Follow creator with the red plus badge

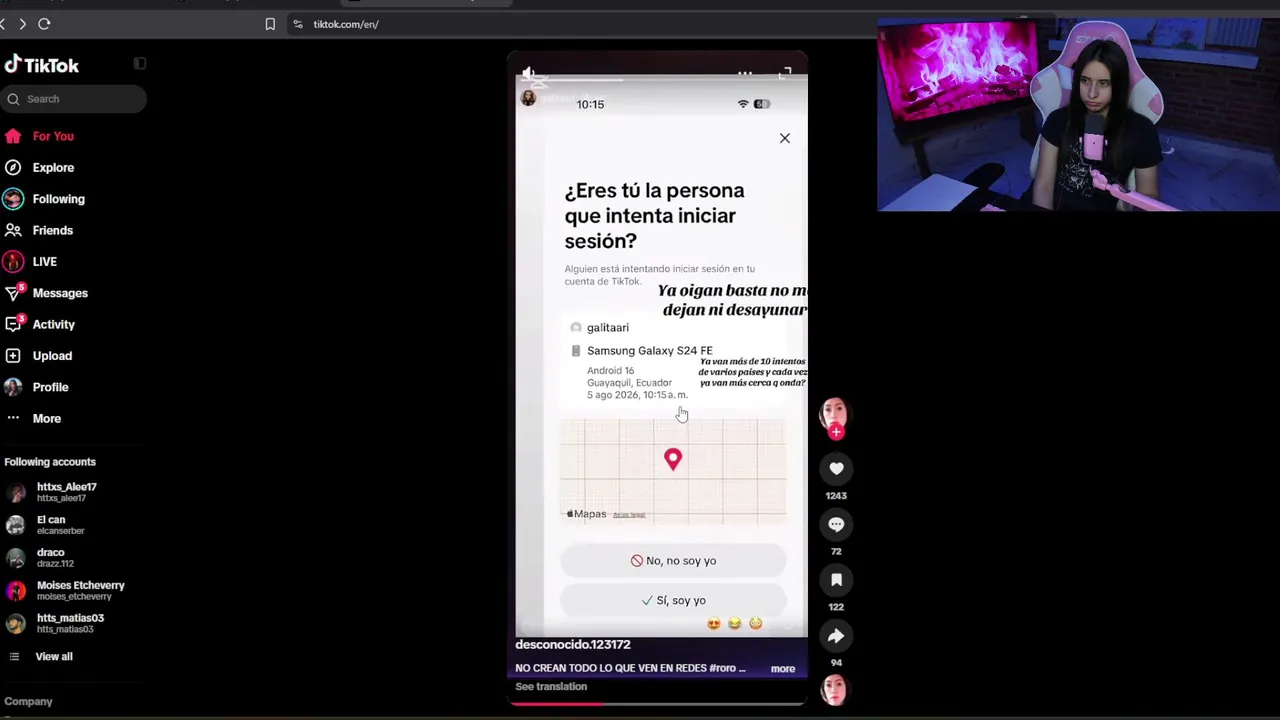[x=836, y=432]
